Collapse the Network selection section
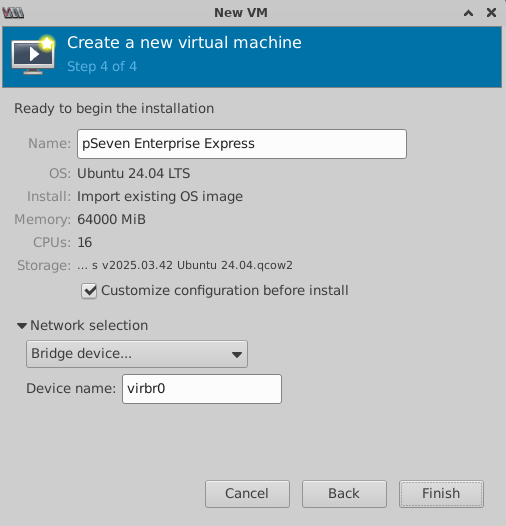The width and height of the screenshot is (506, 526). [x=22, y=326]
